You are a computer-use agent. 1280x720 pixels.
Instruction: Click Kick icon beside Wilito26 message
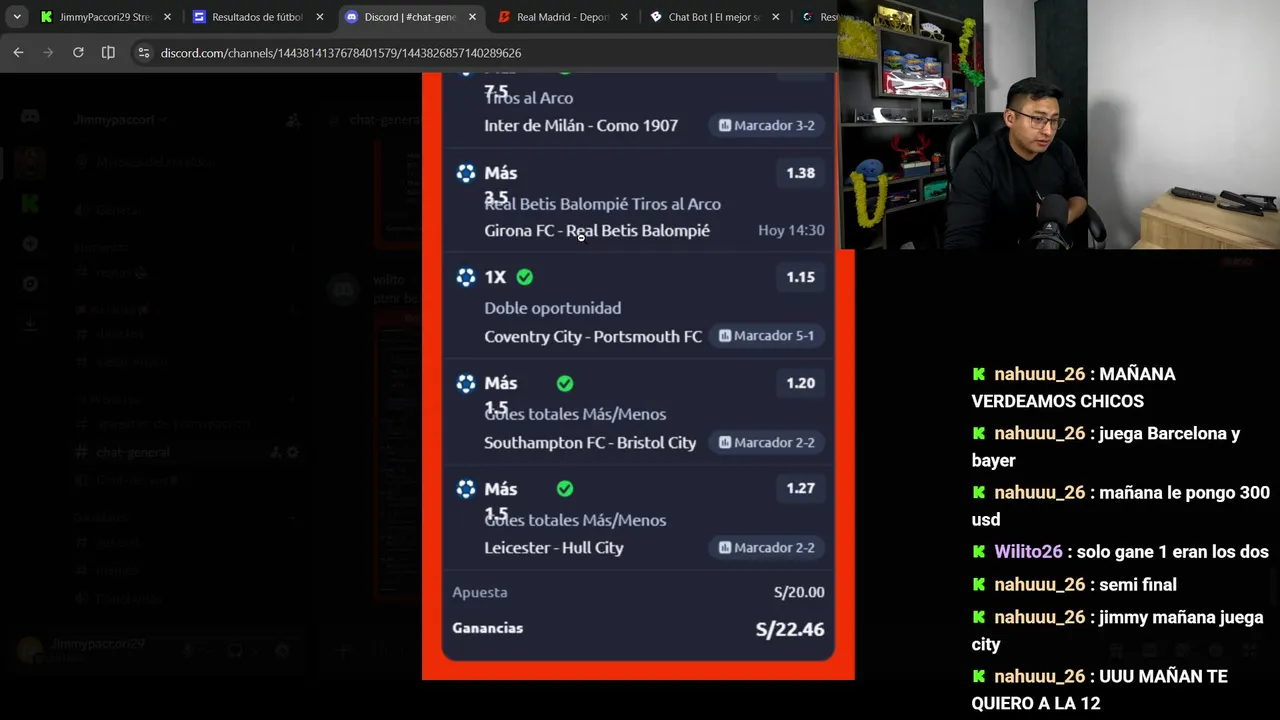(x=979, y=552)
